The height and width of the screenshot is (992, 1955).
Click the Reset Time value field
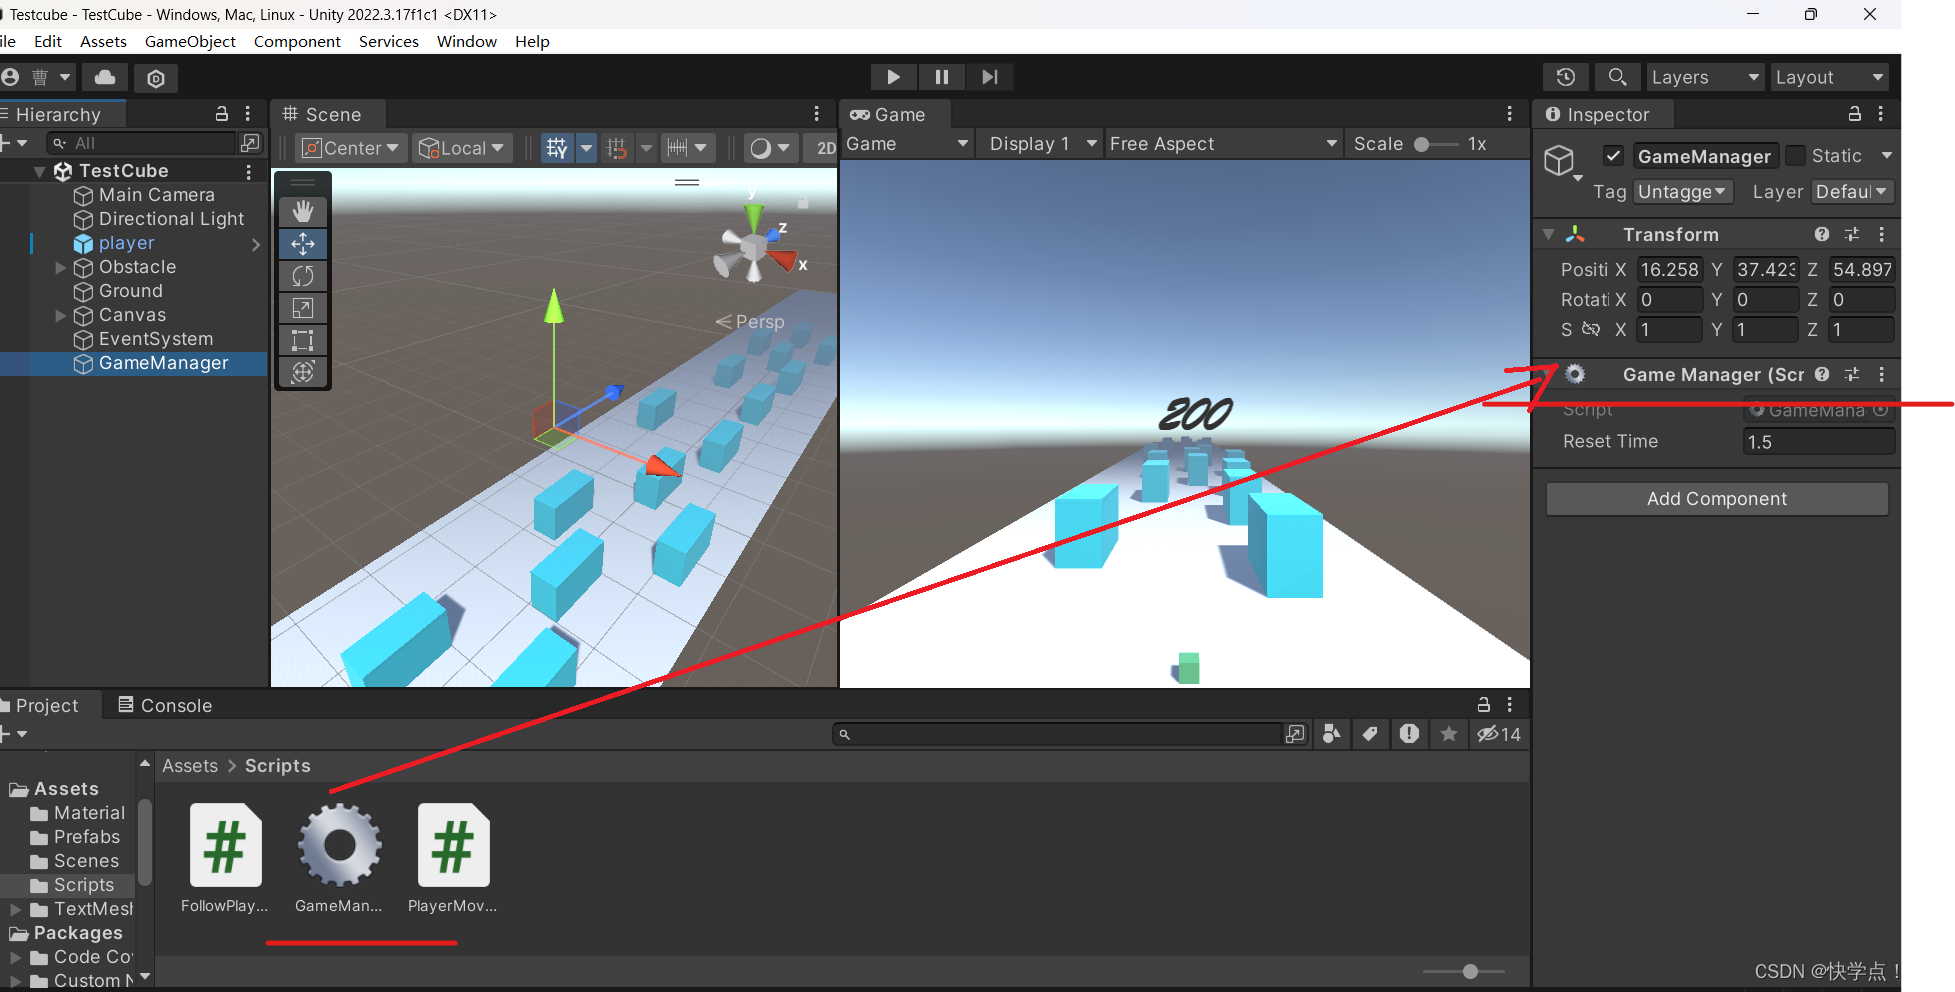[1818, 441]
